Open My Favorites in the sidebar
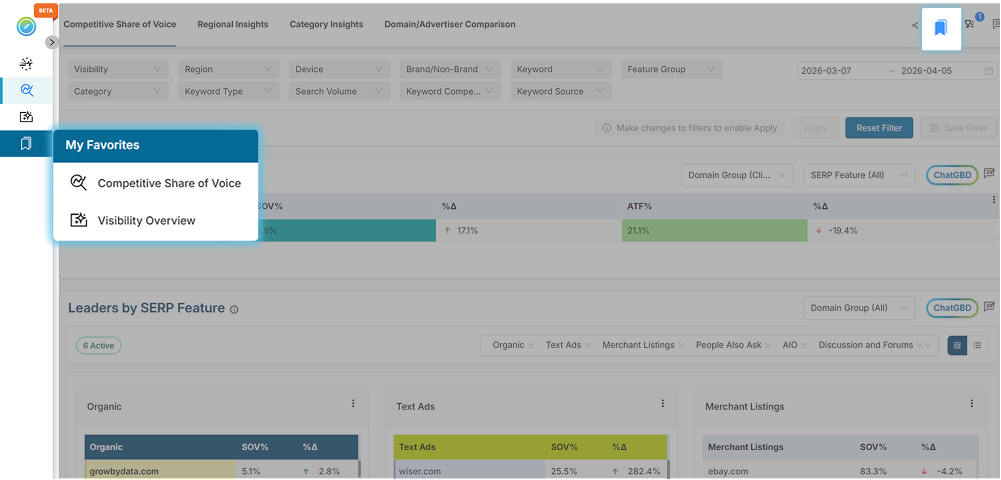 [x=26, y=144]
